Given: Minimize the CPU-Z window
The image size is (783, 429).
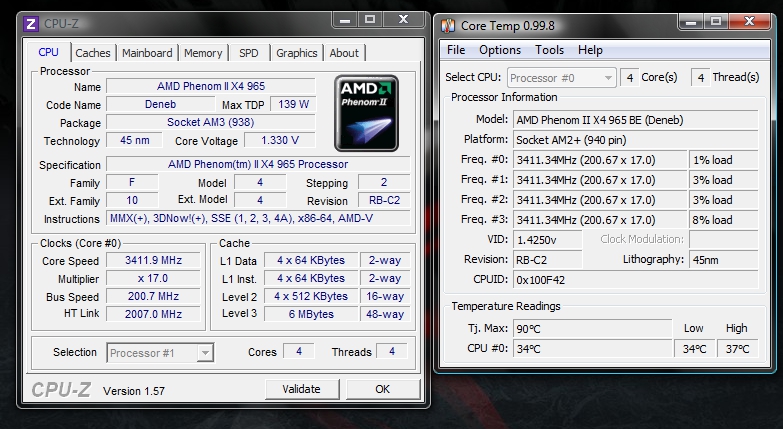Looking at the screenshot, I should click(345, 20).
